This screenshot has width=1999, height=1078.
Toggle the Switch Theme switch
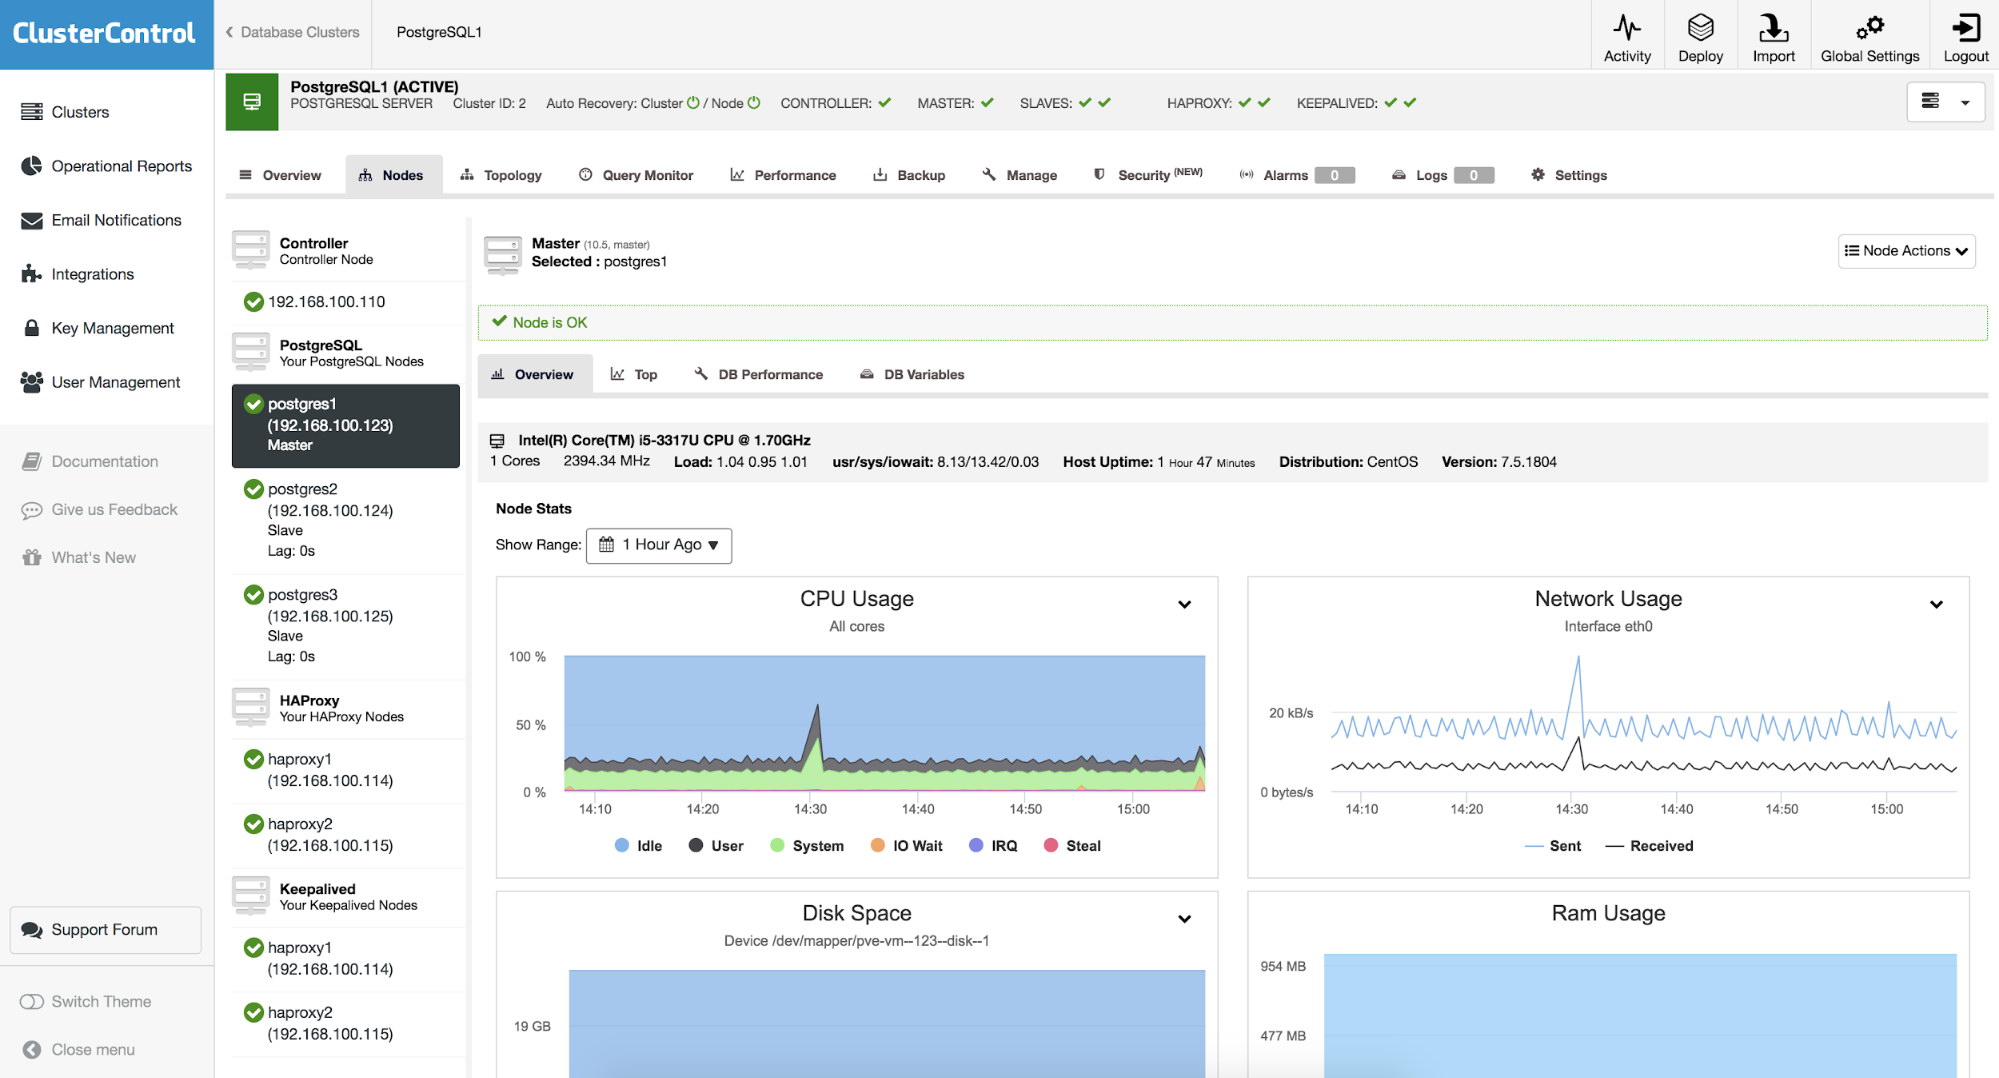click(32, 1001)
